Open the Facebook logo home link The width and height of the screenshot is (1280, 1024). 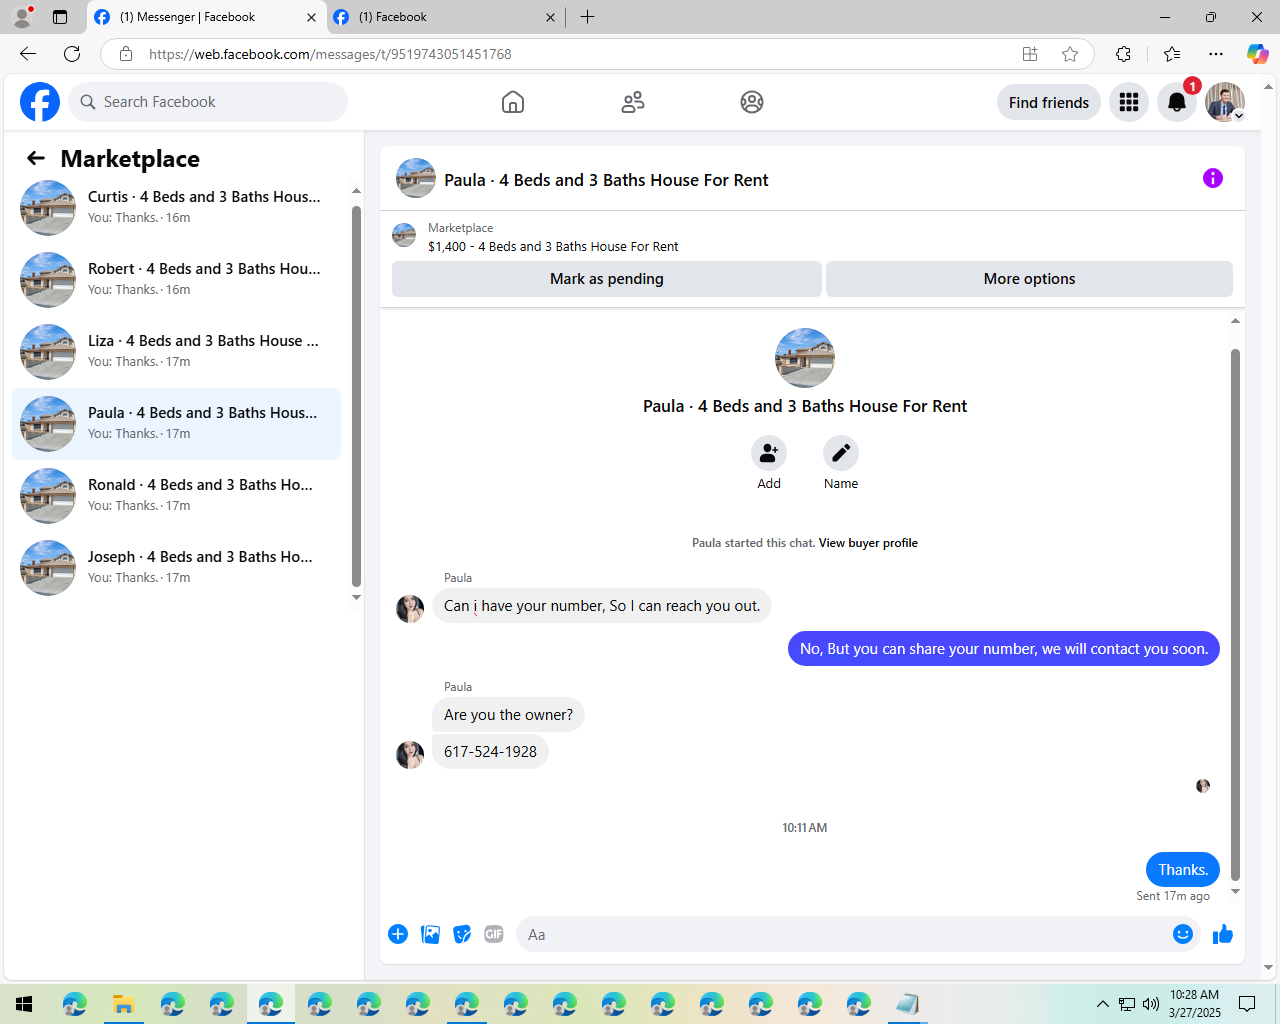(x=40, y=102)
